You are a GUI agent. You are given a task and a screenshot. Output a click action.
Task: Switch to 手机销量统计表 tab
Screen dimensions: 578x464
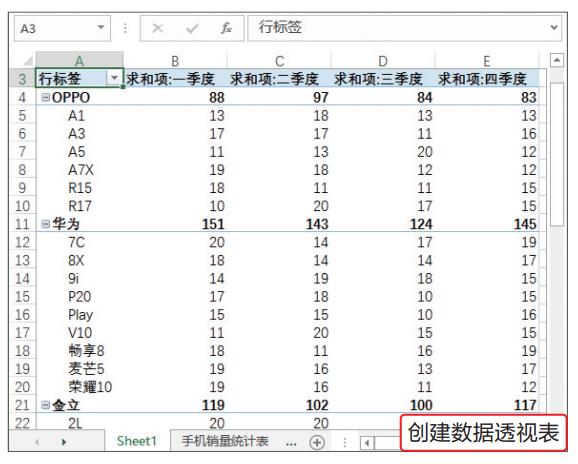225,441
